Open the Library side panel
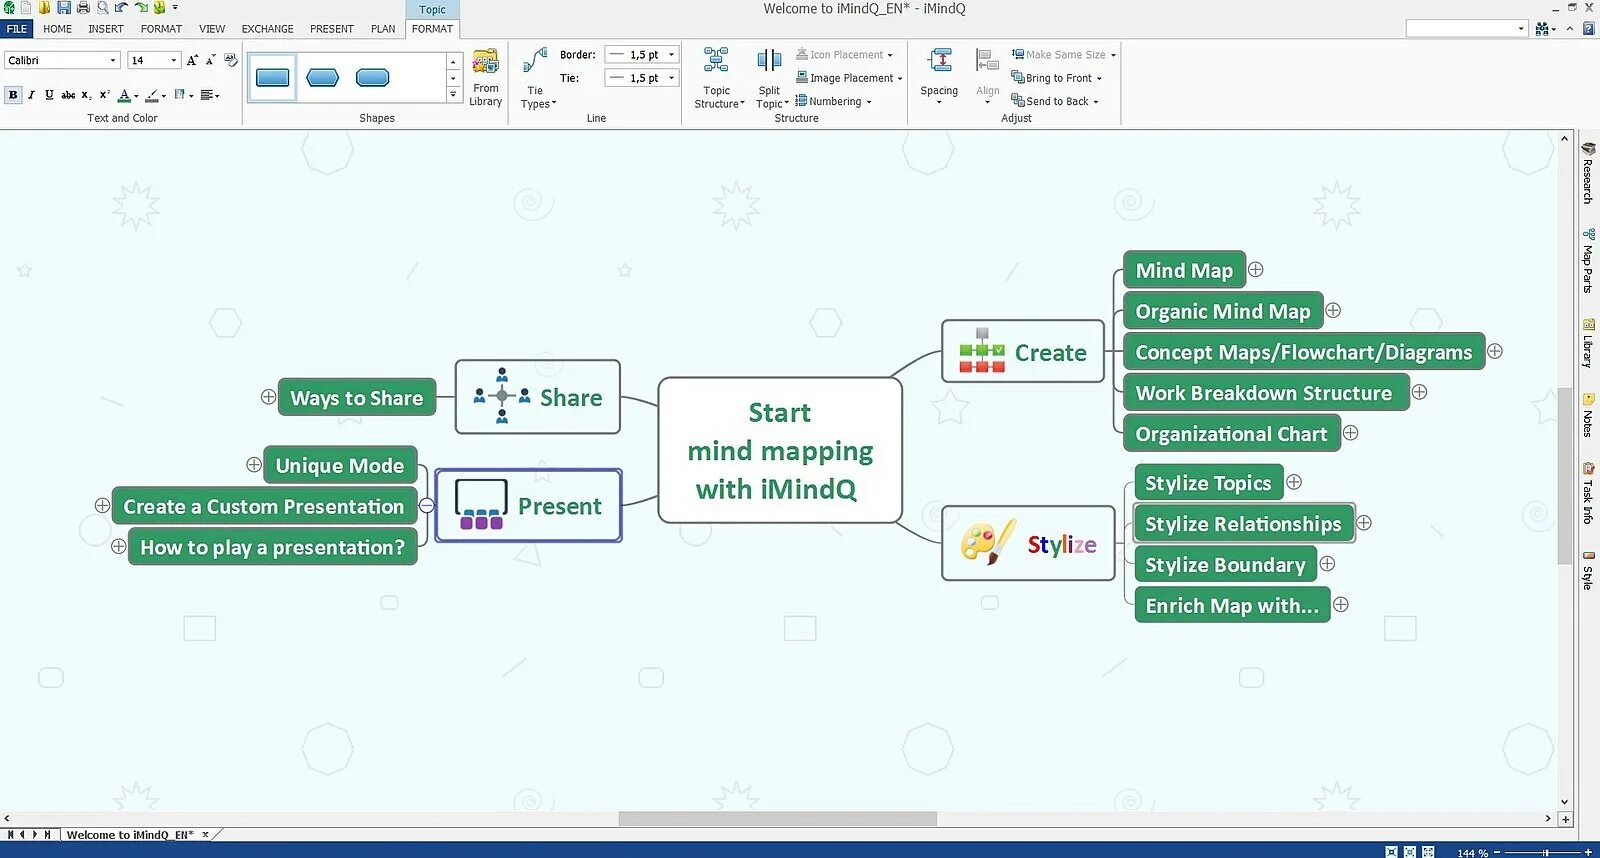The image size is (1600, 858). [1587, 344]
